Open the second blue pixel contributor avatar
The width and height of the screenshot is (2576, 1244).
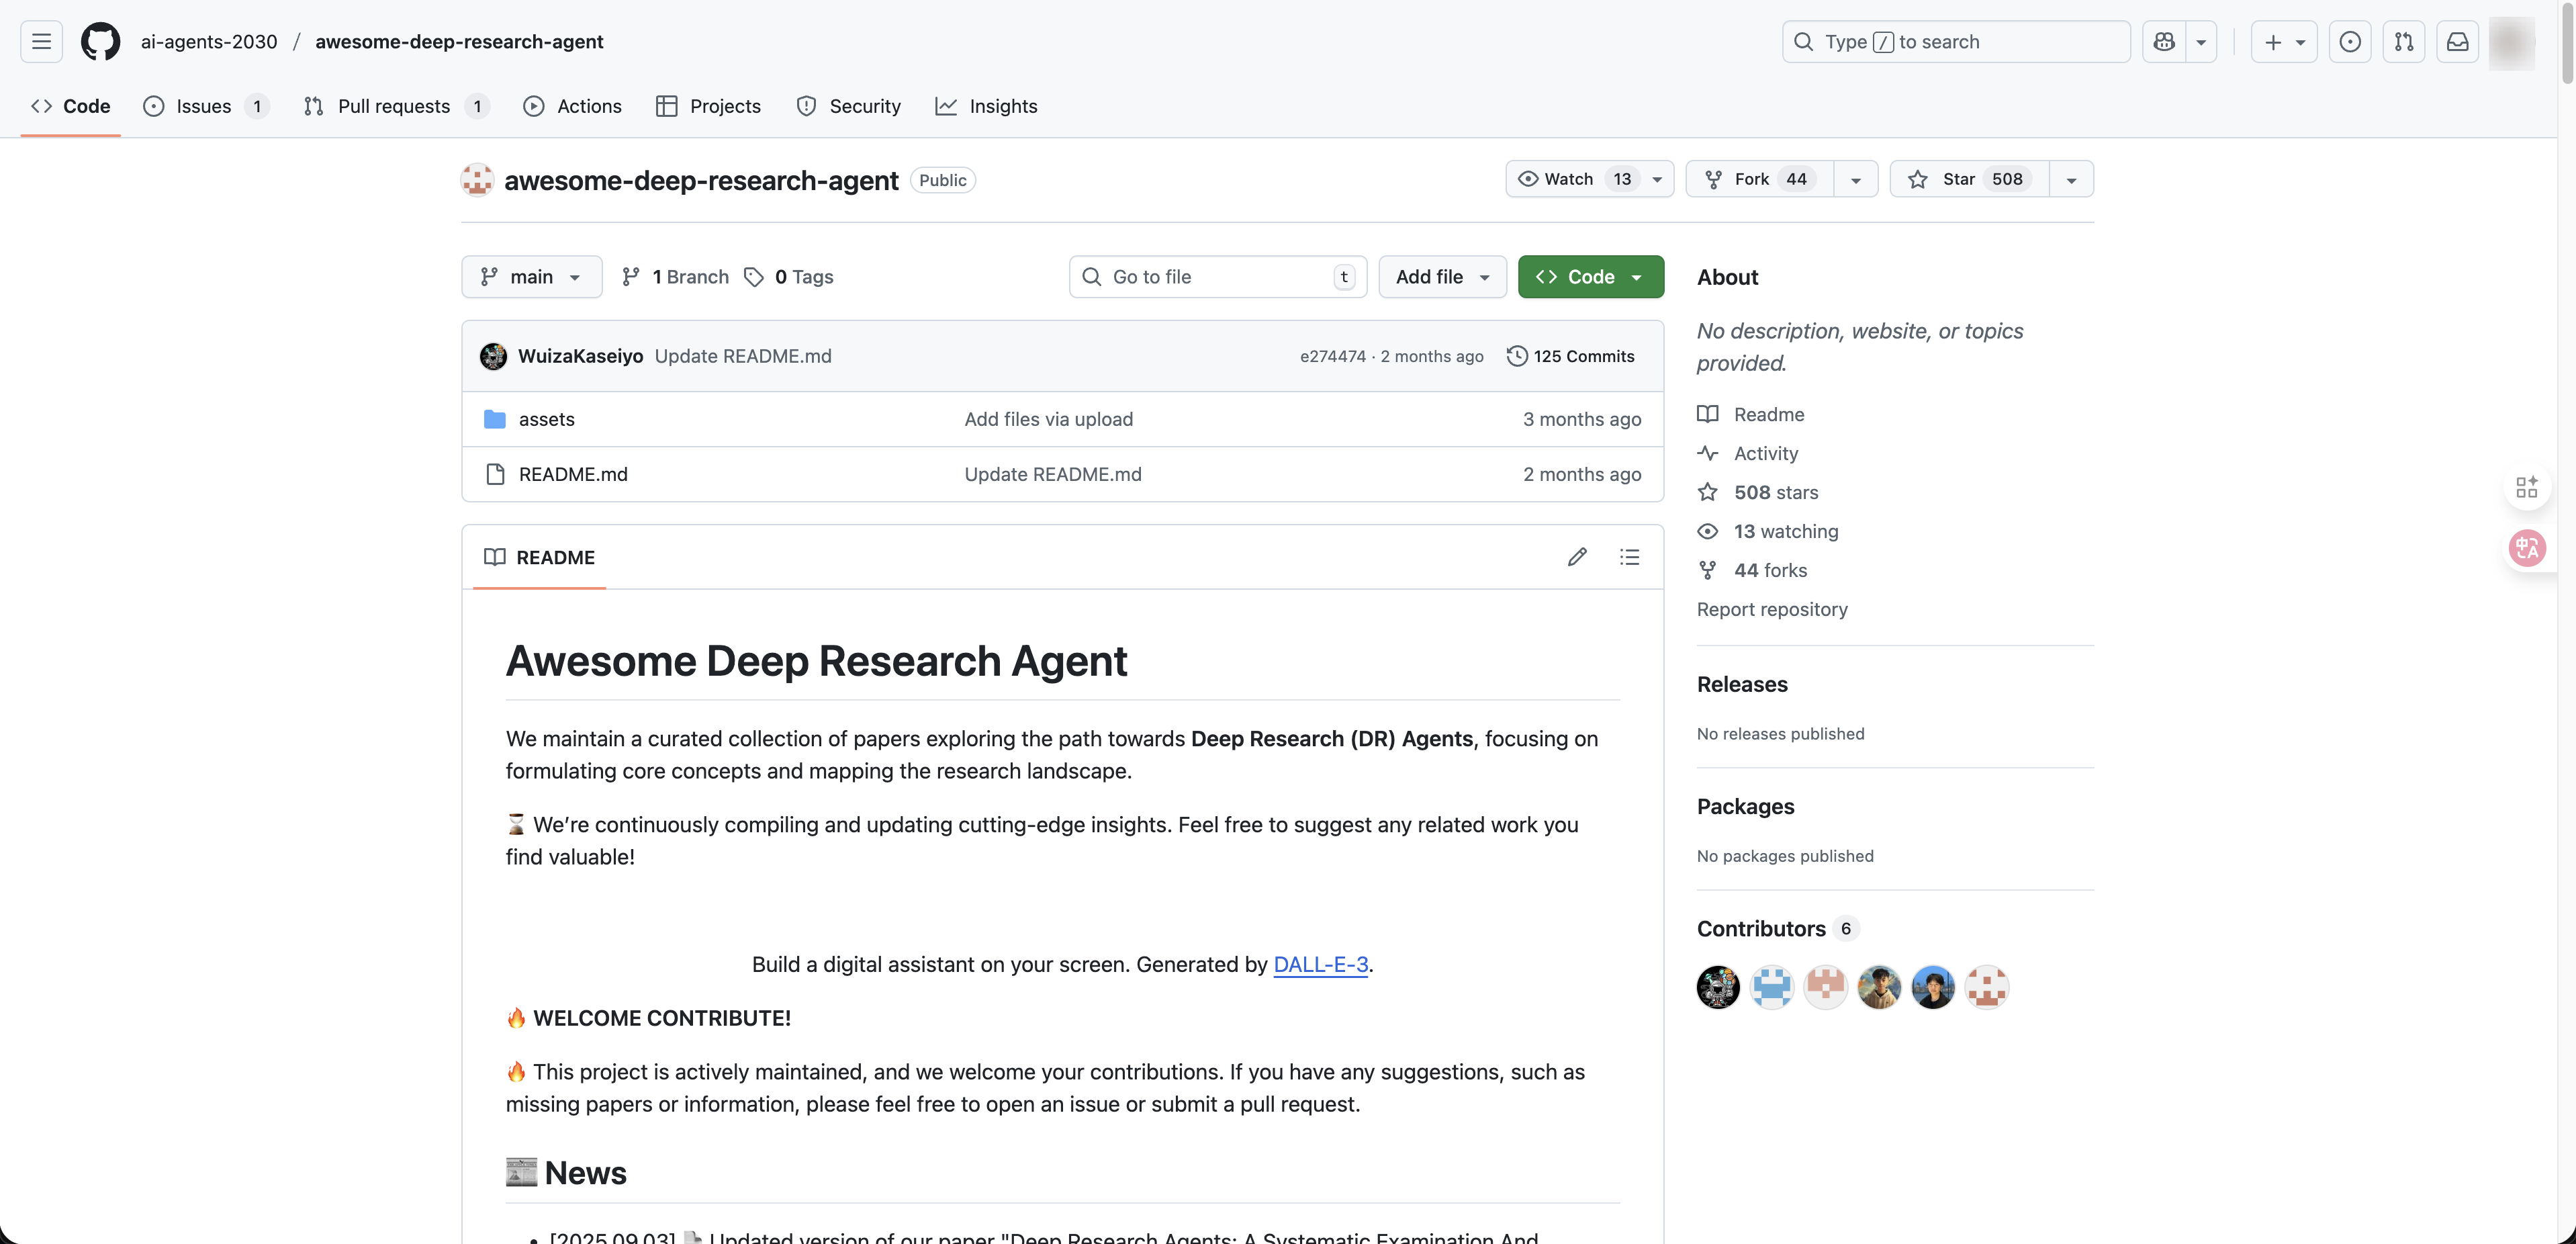pos(1772,987)
